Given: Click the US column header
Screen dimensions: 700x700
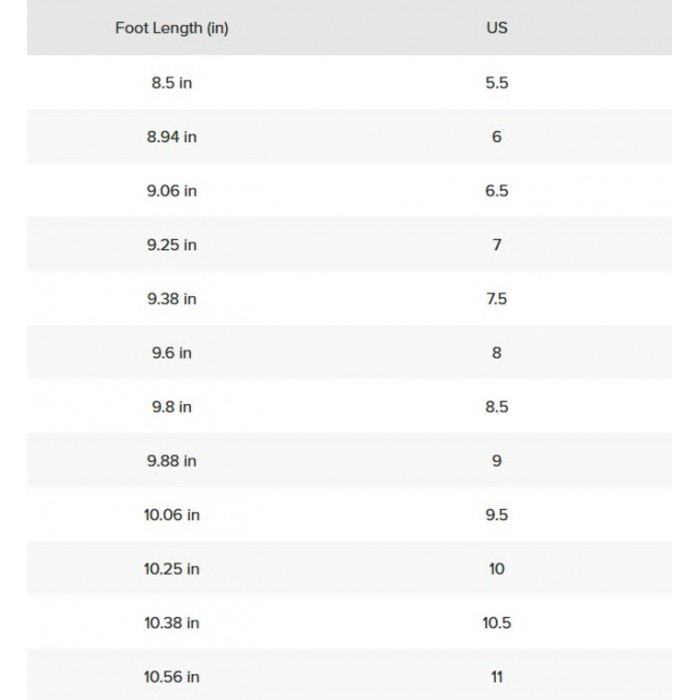Looking at the screenshot, I should click(496, 28).
